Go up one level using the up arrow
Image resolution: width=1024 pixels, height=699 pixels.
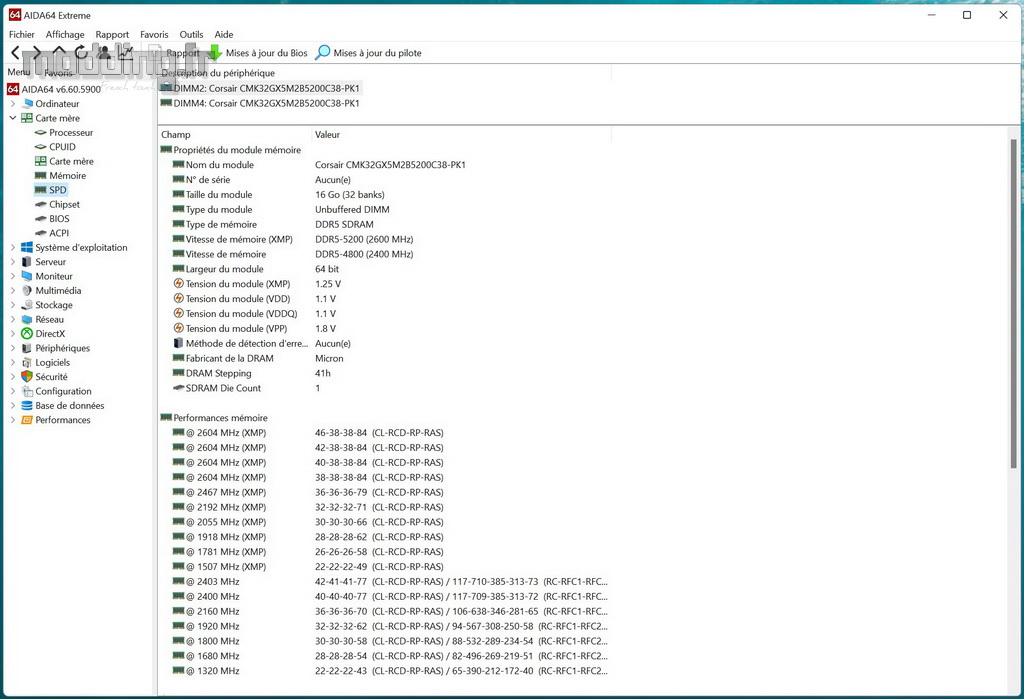tap(59, 51)
